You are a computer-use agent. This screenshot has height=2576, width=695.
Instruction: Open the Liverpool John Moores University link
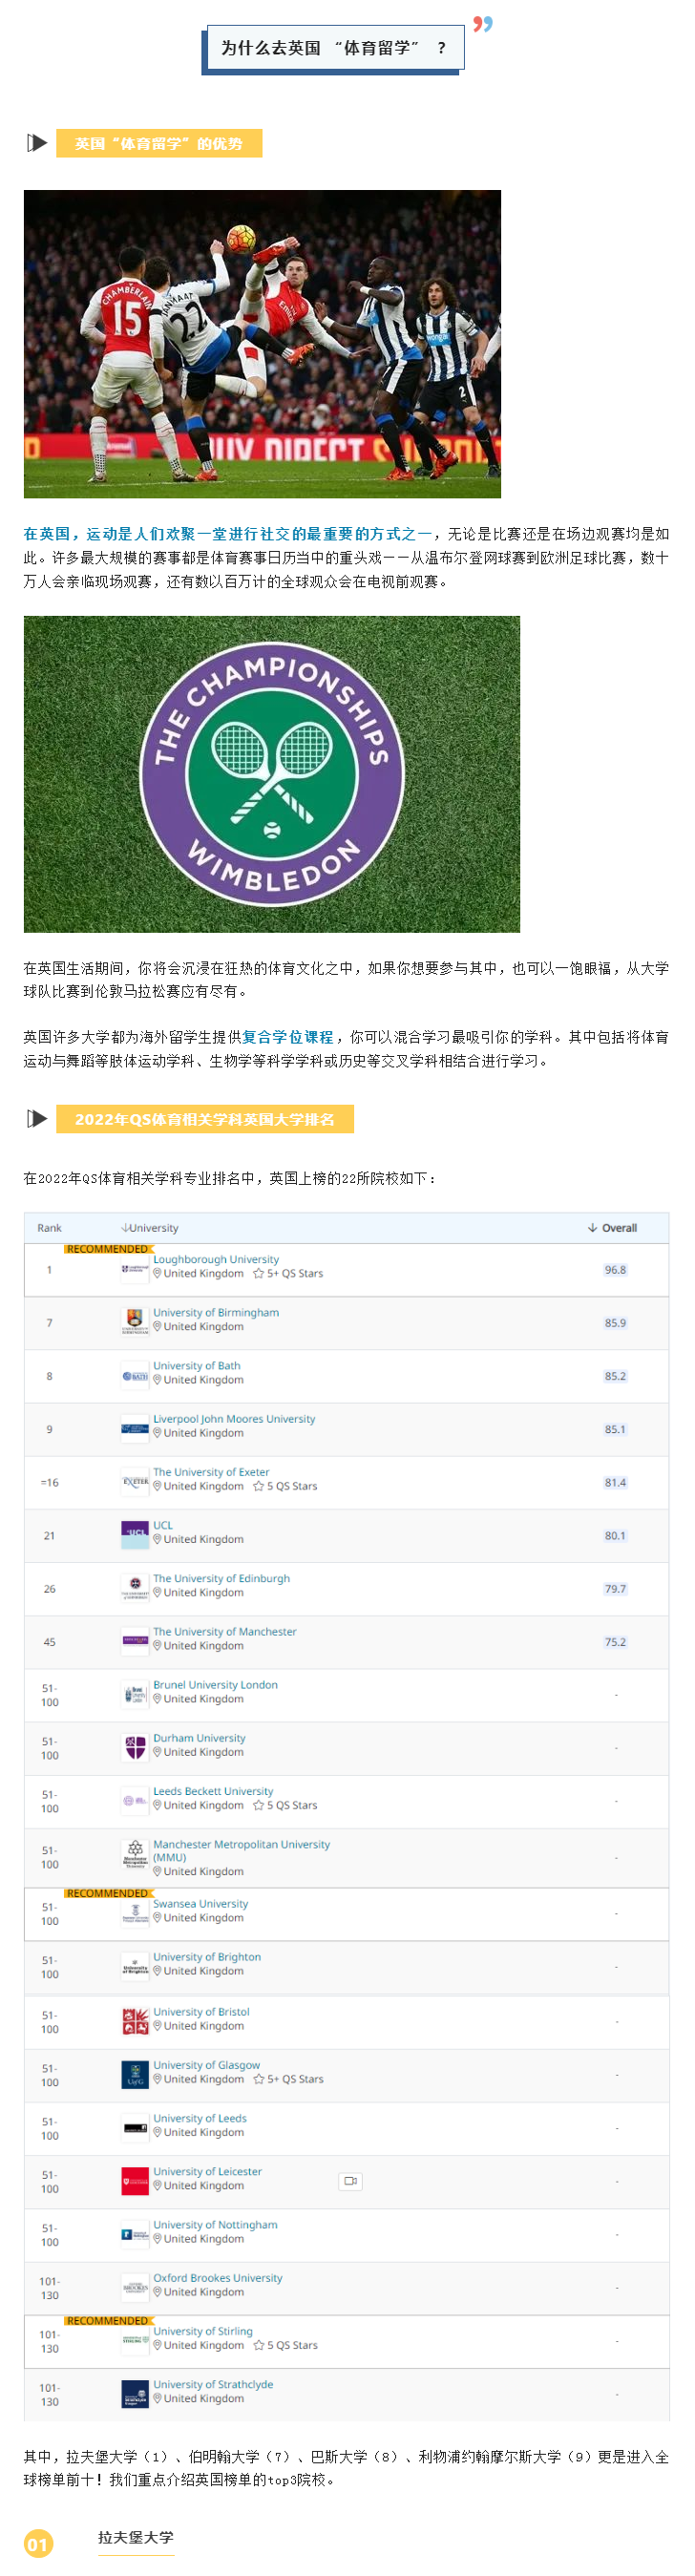pos(234,1418)
